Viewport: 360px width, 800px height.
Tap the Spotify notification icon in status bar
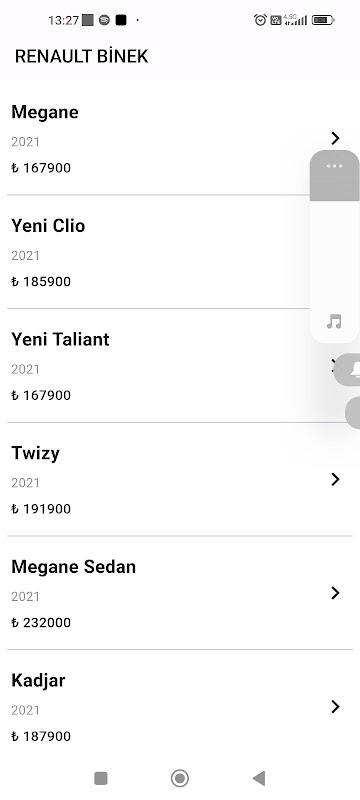pyautogui.click(x=104, y=20)
